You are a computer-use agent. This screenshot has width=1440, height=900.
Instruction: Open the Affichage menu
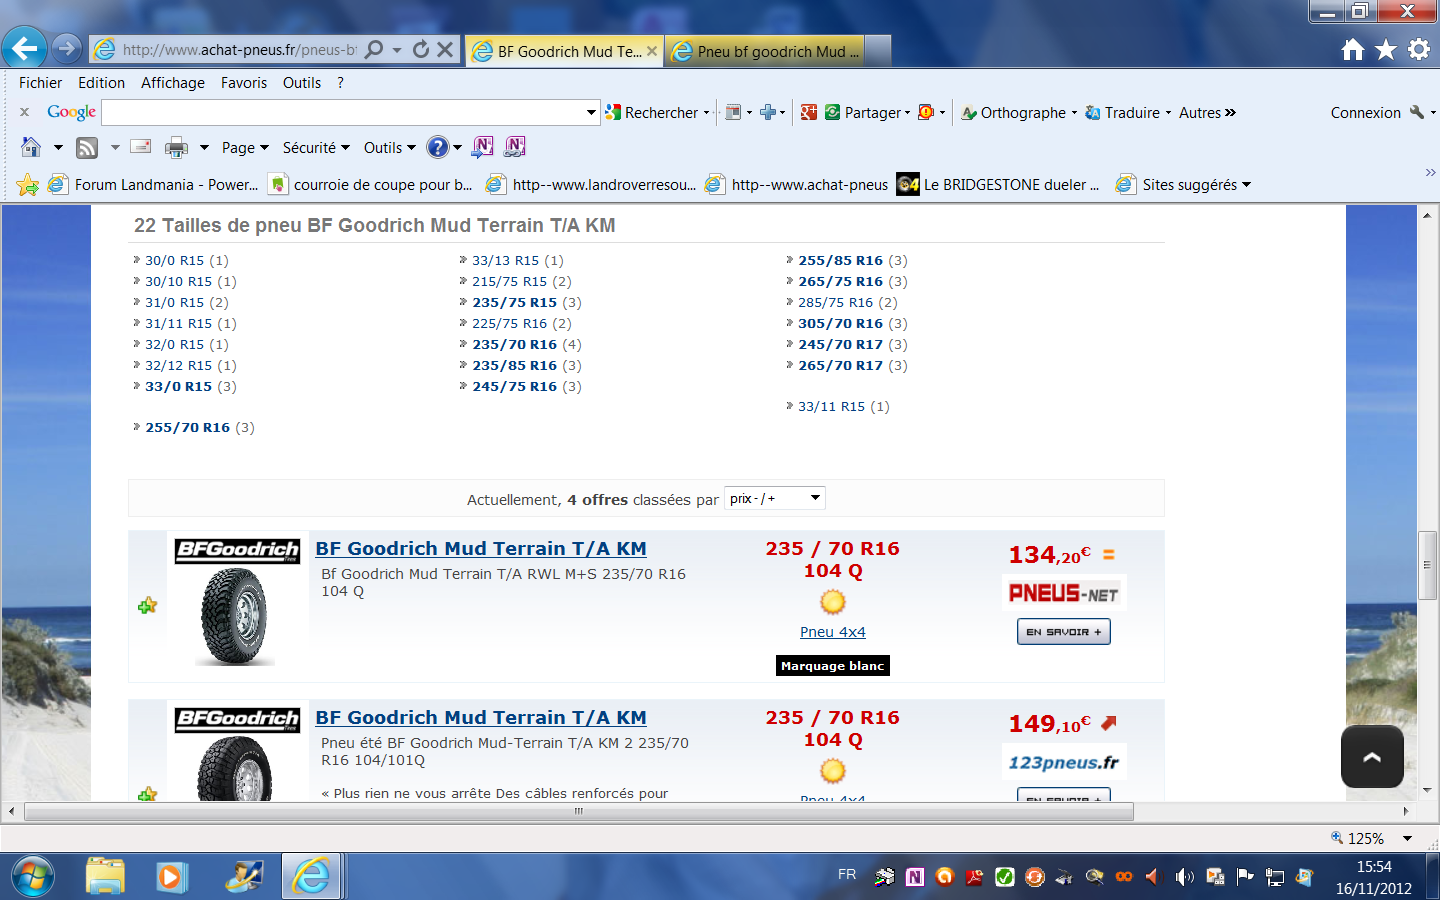(172, 83)
